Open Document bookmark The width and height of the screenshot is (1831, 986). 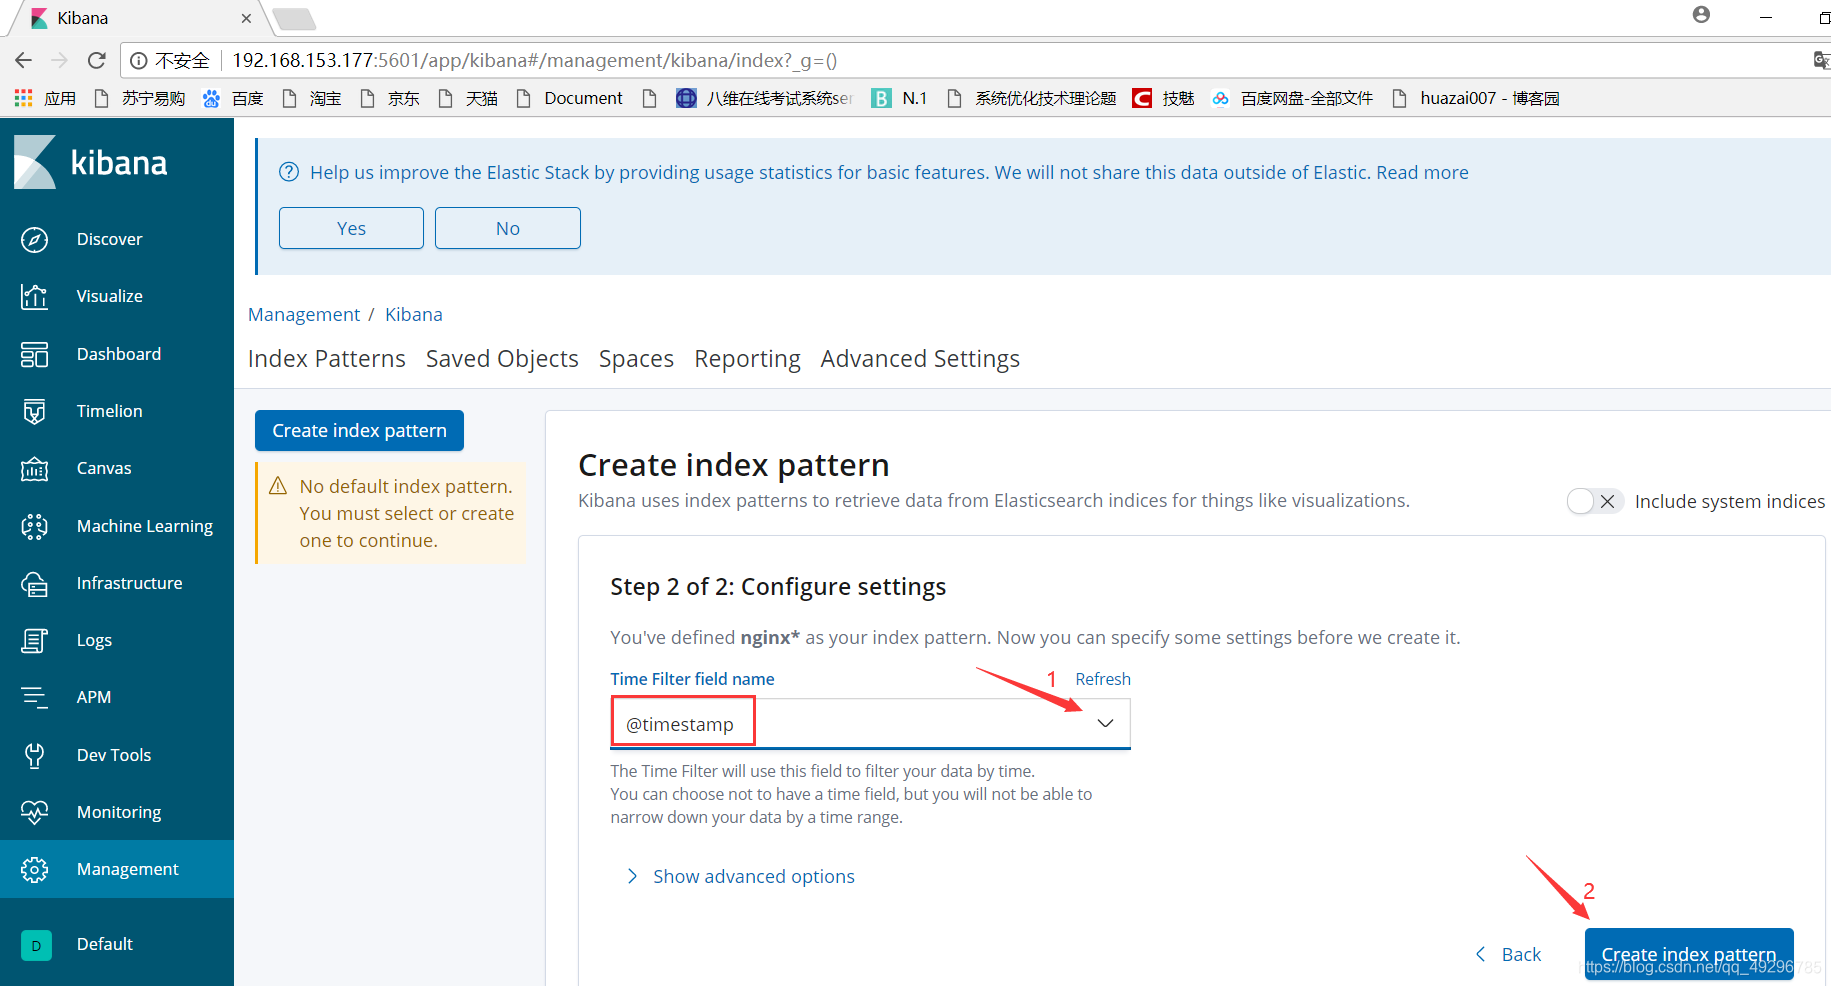pos(570,98)
